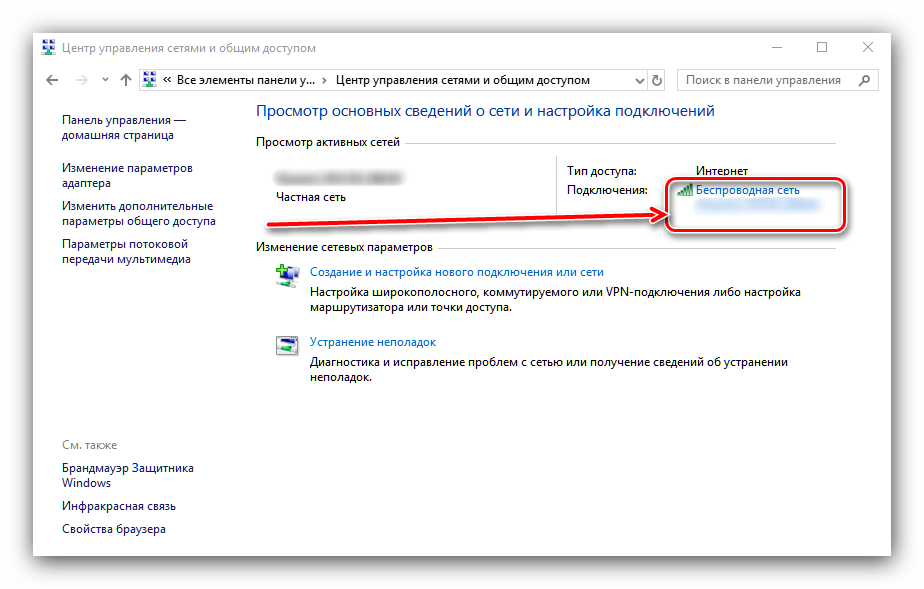This screenshot has width=924, height=589.
Task: Open the address bar history dropdown
Action: pyautogui.click(x=639, y=81)
